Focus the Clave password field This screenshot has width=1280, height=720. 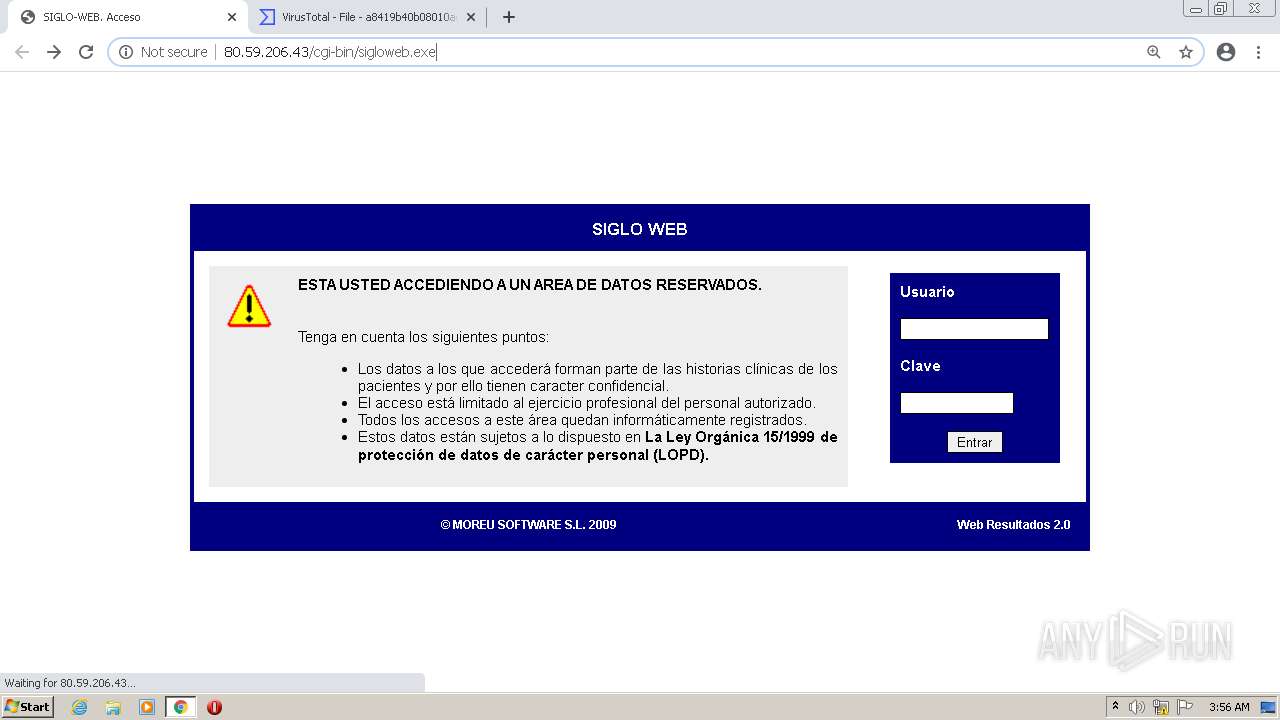(x=957, y=403)
